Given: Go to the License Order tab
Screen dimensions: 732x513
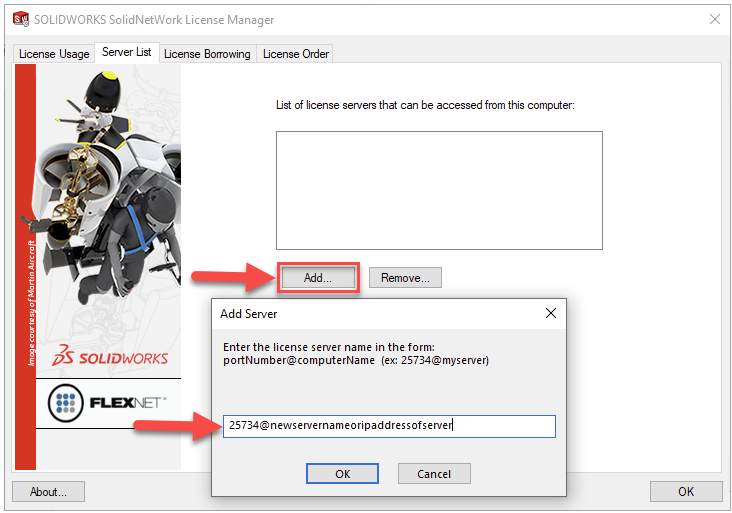Looking at the screenshot, I should click(x=295, y=54).
